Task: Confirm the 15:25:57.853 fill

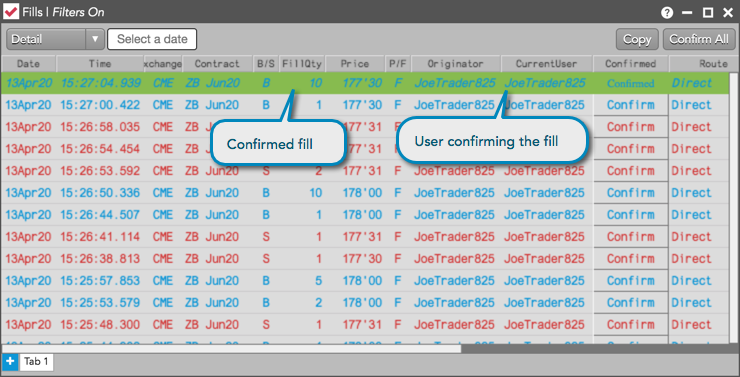Action: (631, 280)
